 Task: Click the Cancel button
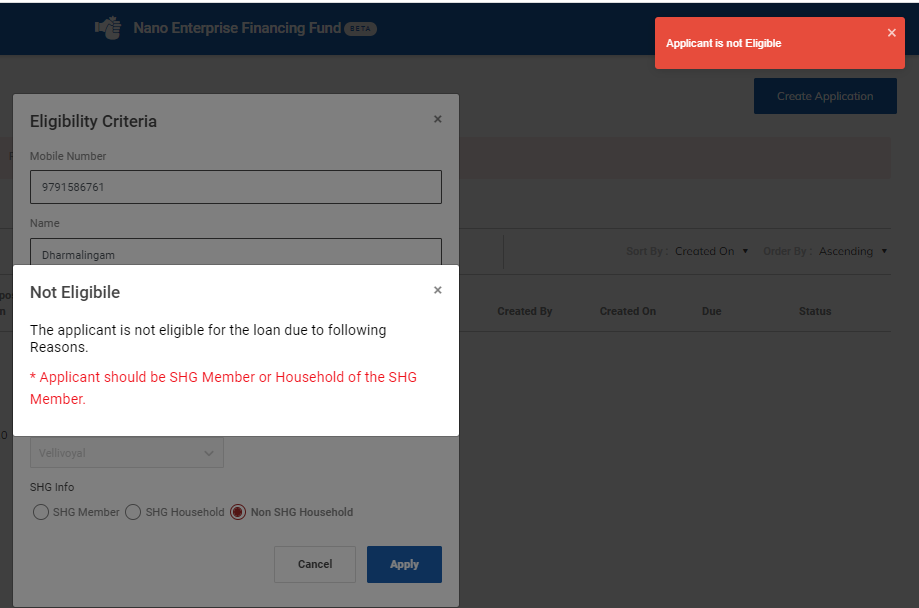(315, 564)
